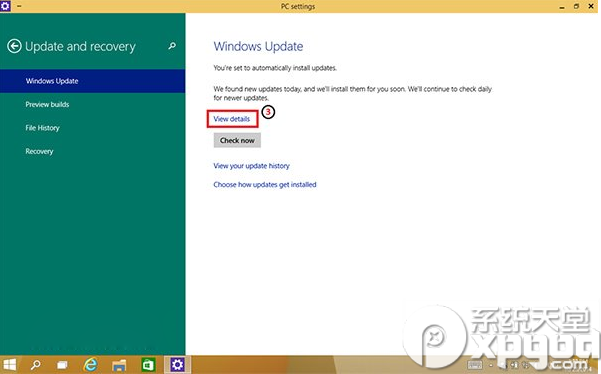601x374 pixels.
Task: Click the View details link
Action: [x=232, y=119]
